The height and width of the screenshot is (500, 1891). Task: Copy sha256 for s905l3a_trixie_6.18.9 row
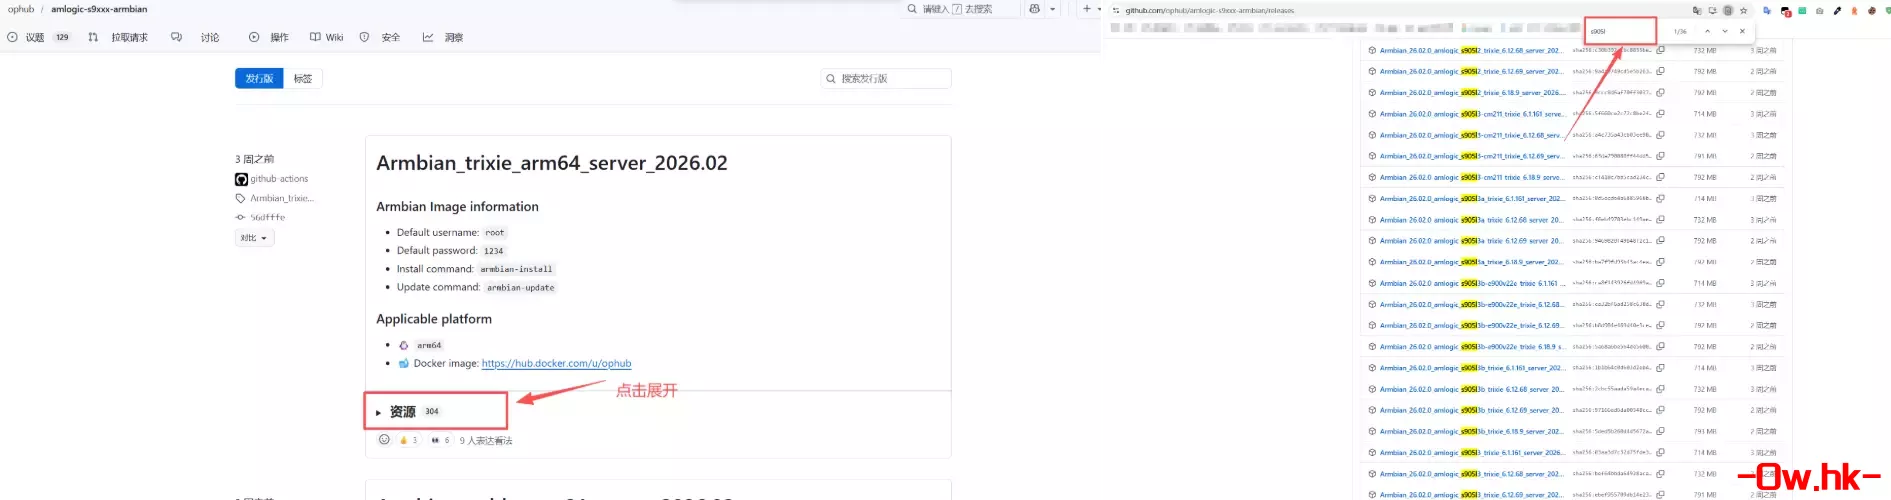click(1660, 262)
